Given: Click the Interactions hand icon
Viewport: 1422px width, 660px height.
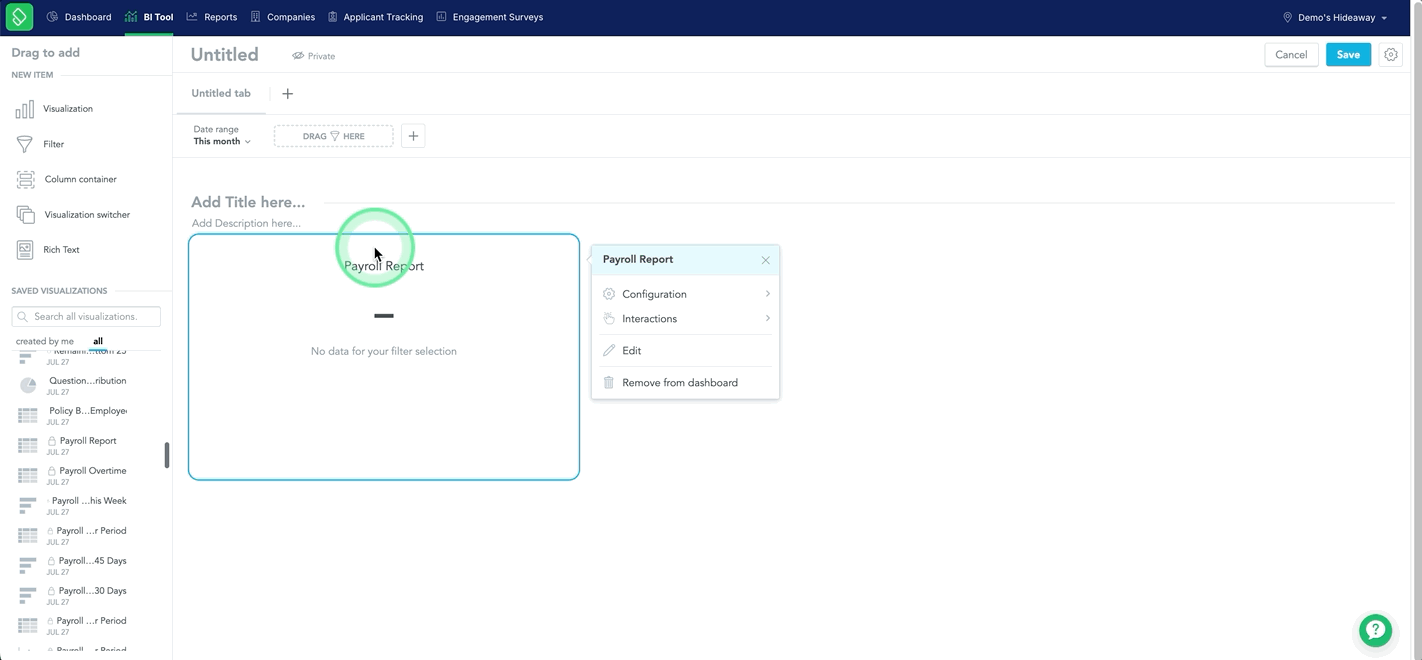Looking at the screenshot, I should click(609, 319).
